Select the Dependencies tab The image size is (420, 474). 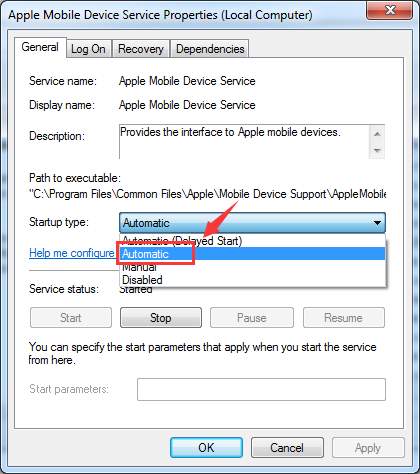tap(210, 49)
